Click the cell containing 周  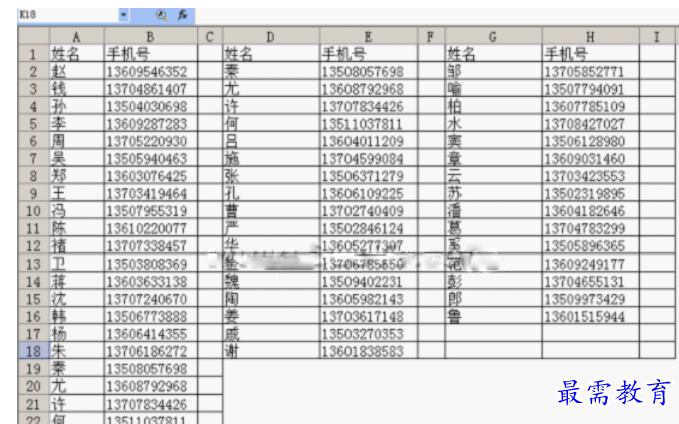coord(77,141)
